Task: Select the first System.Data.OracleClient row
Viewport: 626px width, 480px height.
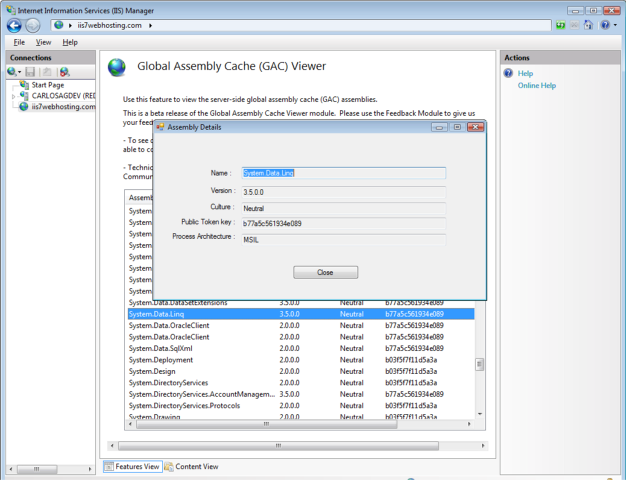Action: pyautogui.click(x=301, y=325)
